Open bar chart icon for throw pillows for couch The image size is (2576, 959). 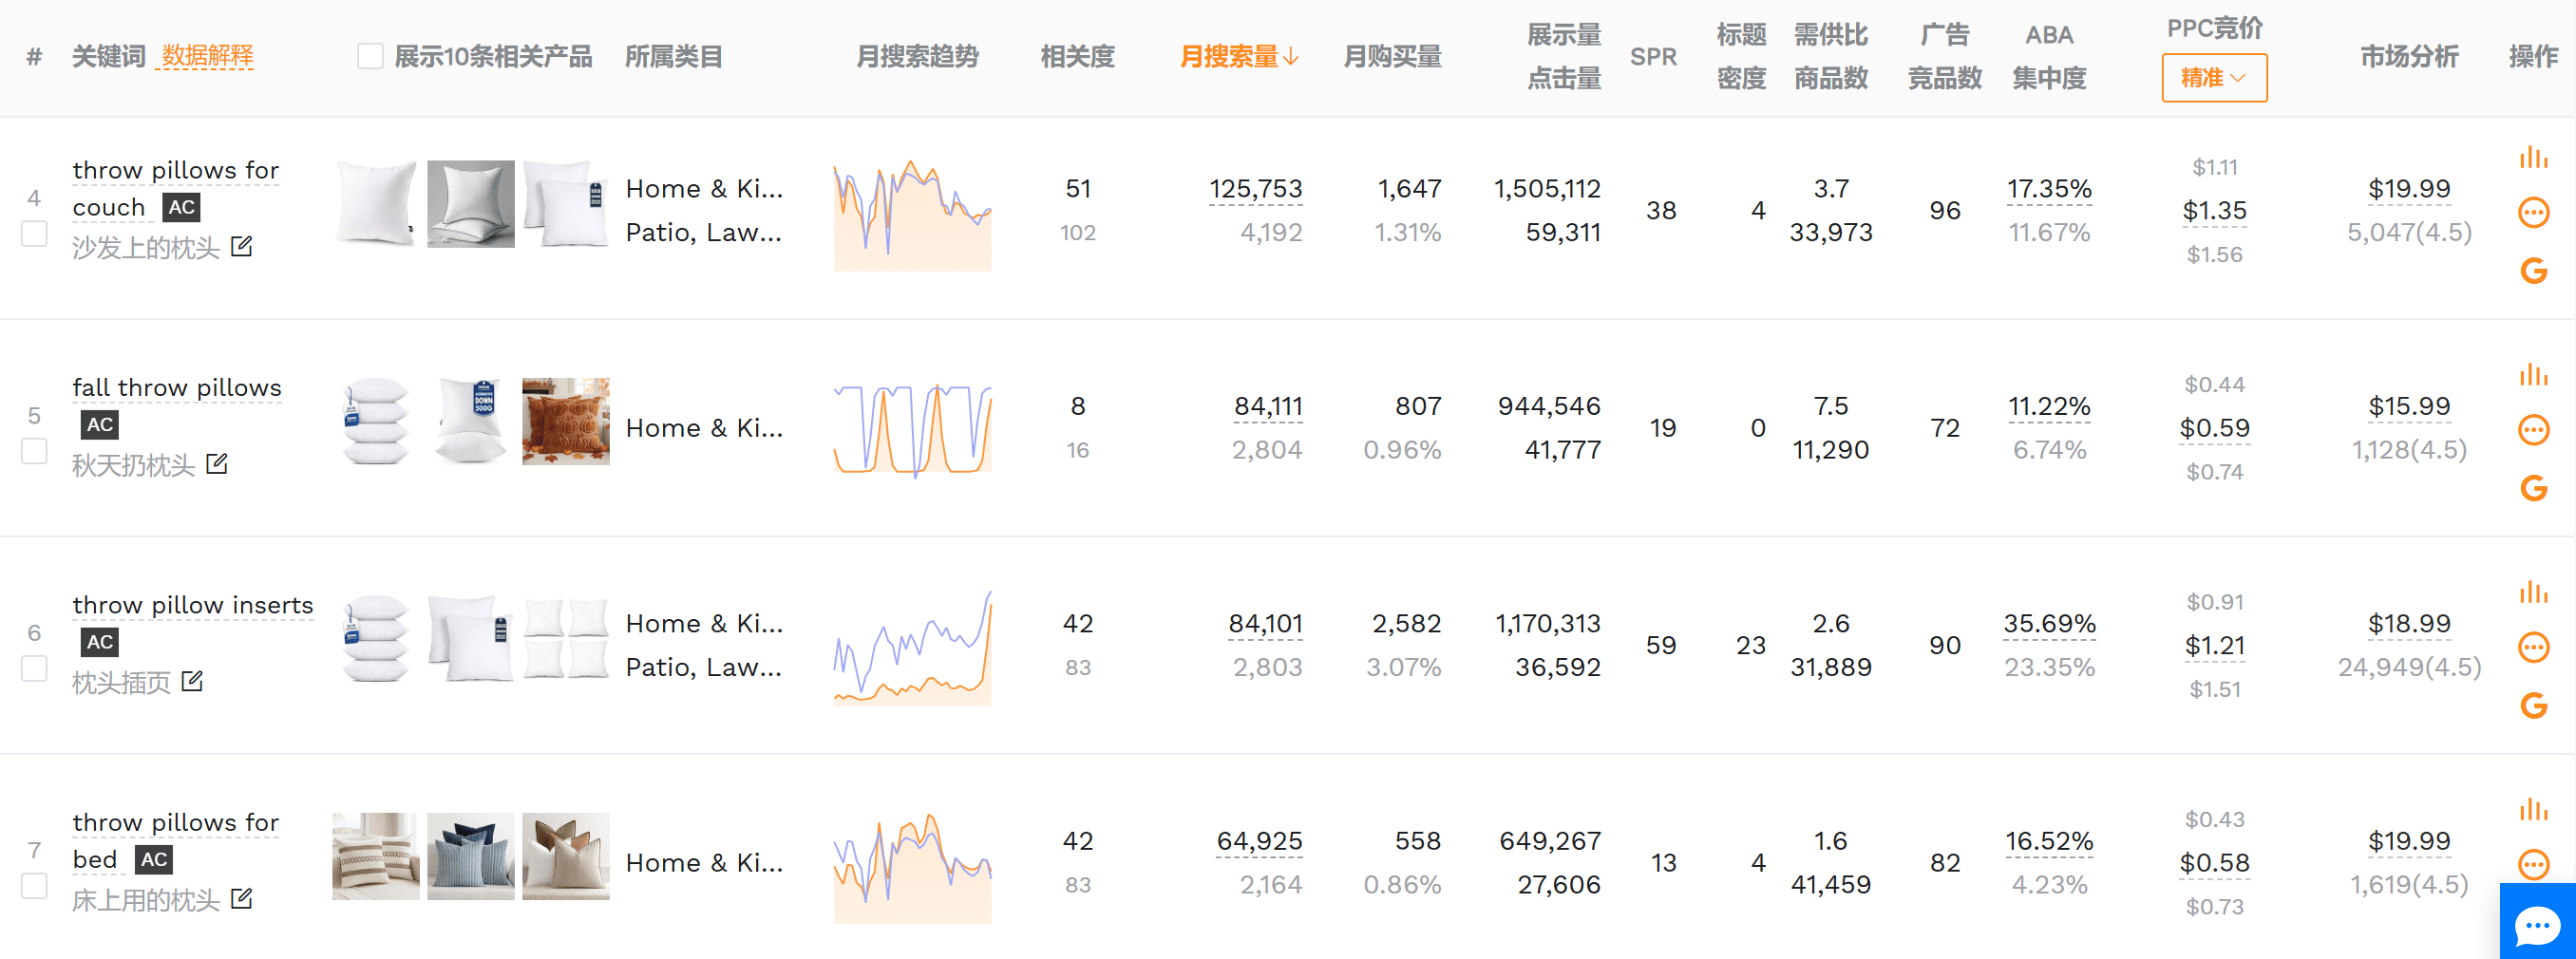[2532, 158]
